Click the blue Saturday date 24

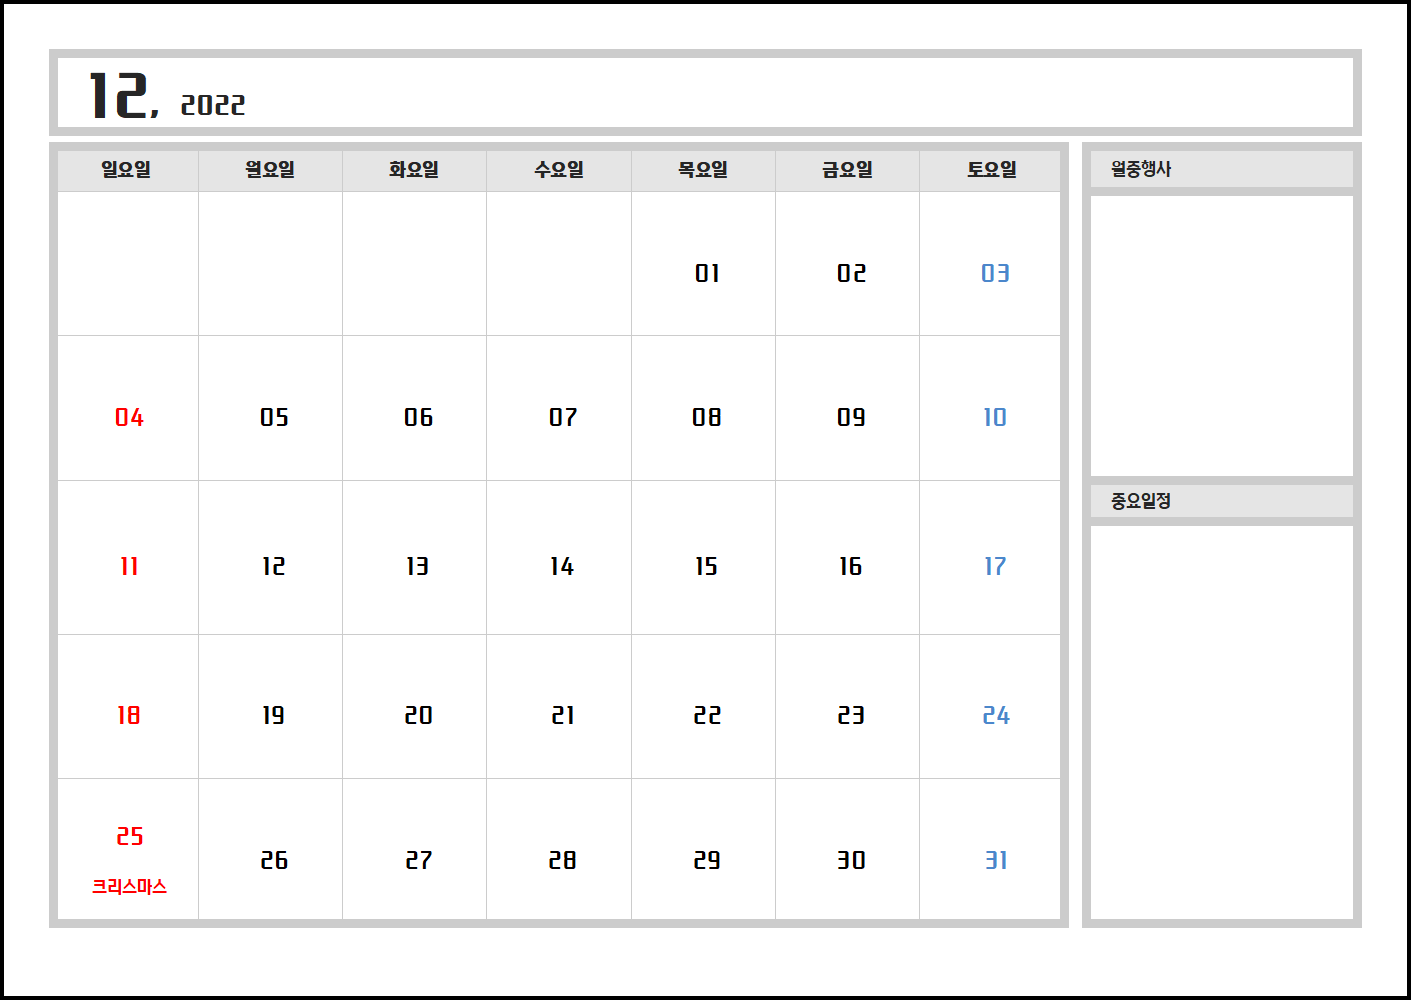[x=996, y=715]
